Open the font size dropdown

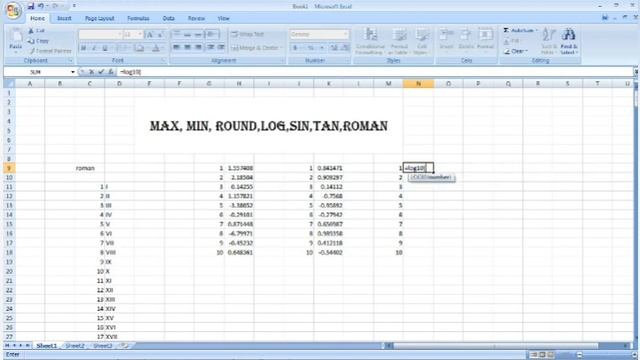tap(140, 35)
